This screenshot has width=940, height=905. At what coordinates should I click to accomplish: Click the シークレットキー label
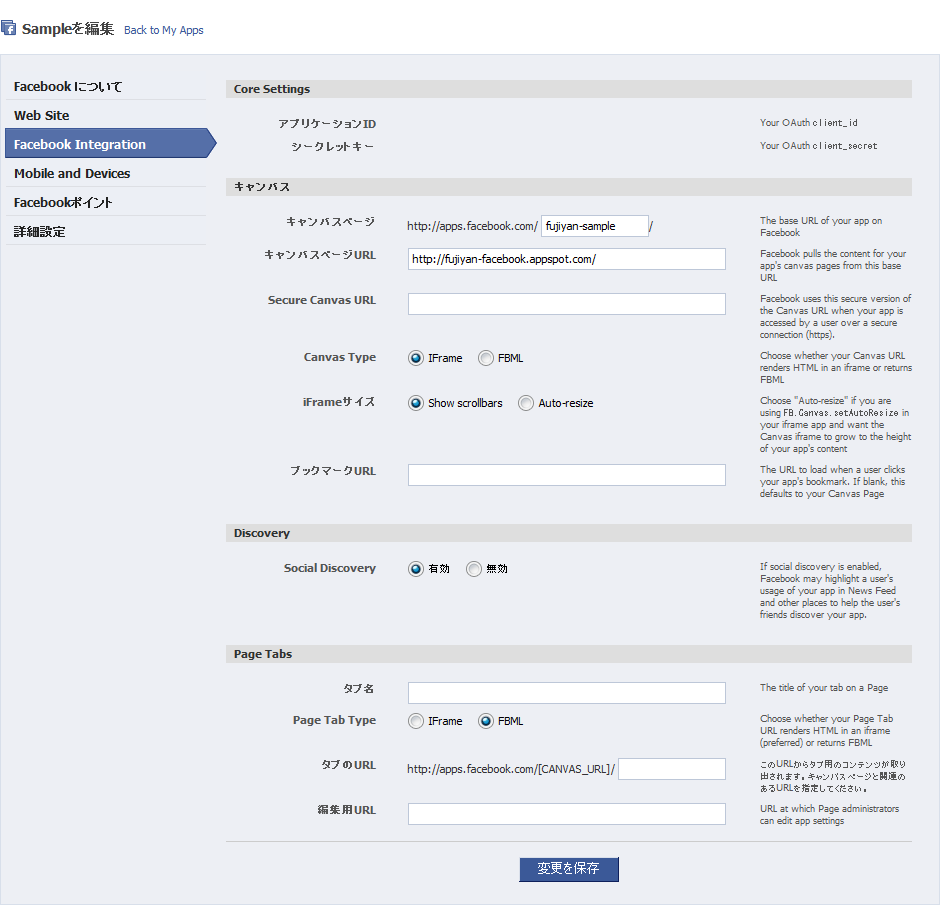(x=333, y=147)
